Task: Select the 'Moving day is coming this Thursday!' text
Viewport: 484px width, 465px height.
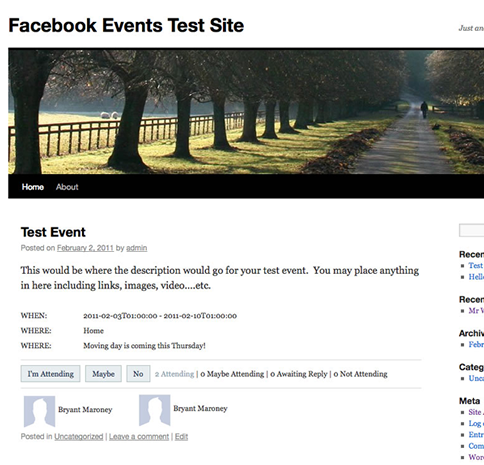Action: [x=144, y=346]
